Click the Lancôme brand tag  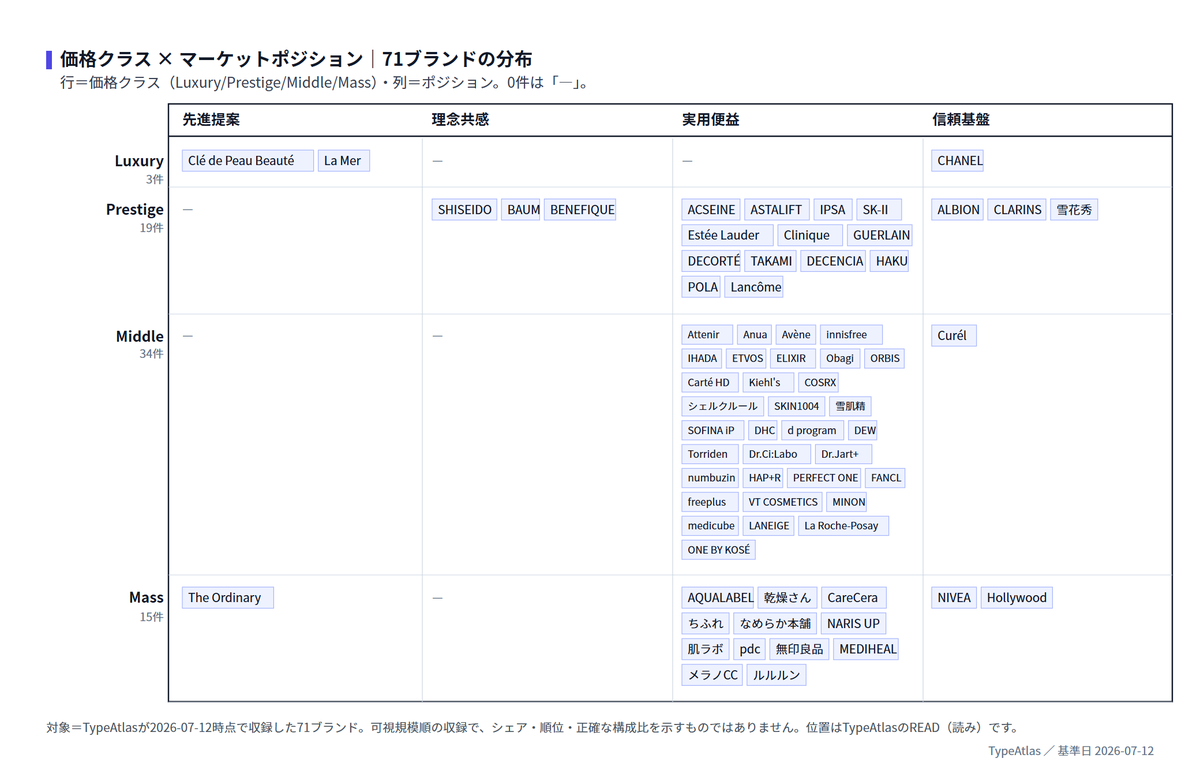tap(755, 287)
